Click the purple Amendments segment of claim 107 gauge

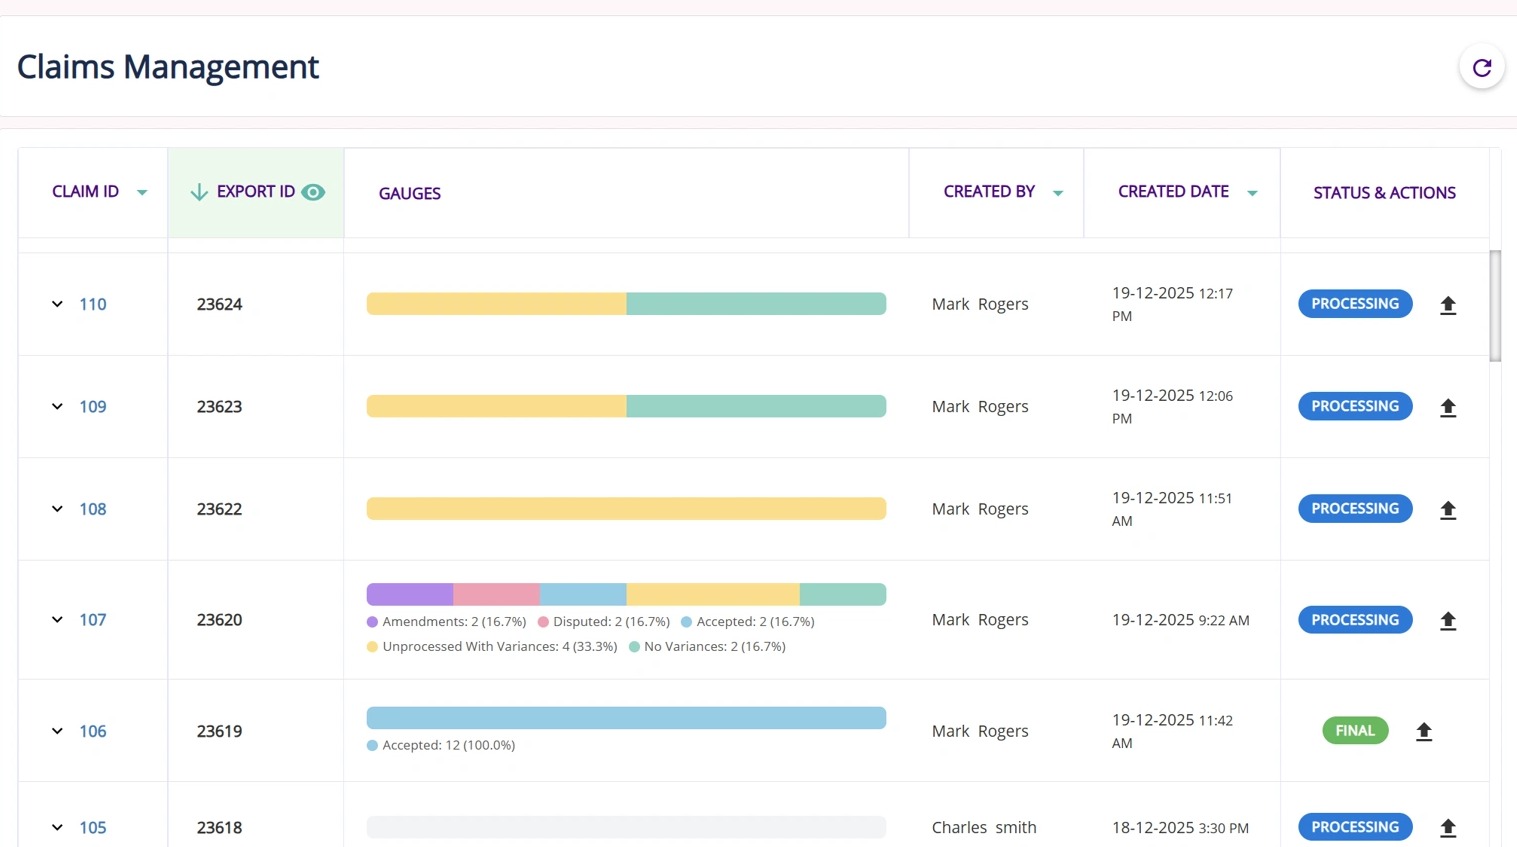coord(409,595)
